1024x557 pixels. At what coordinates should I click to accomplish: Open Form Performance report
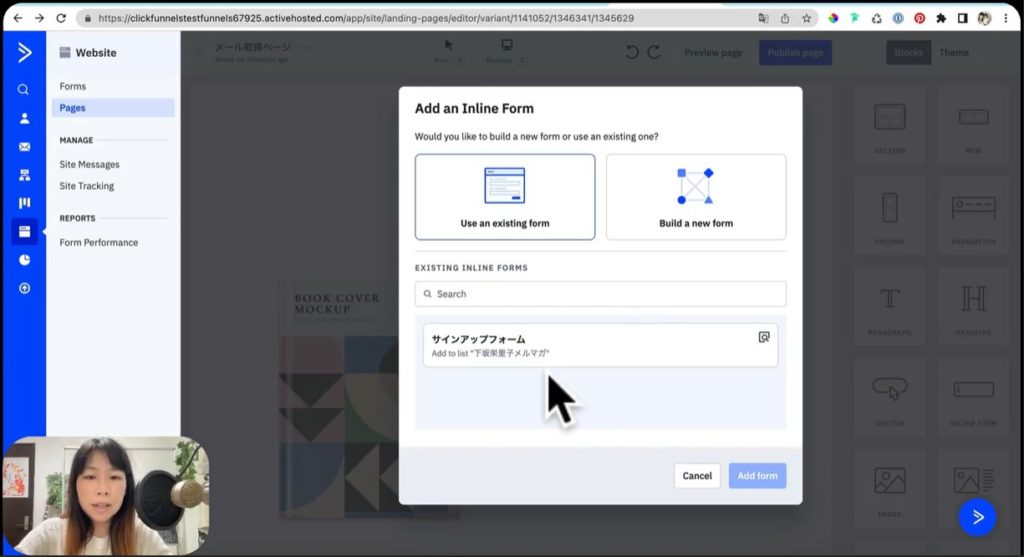coord(99,243)
